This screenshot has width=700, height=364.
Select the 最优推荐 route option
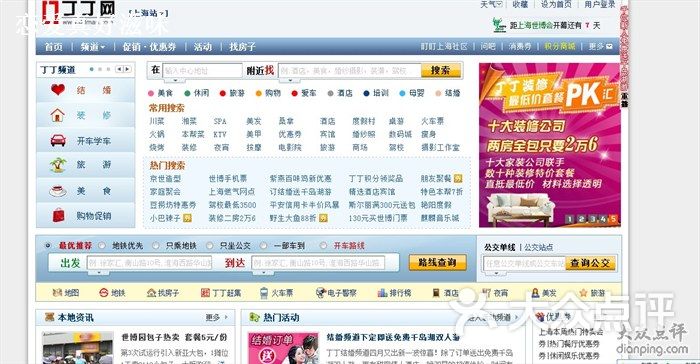48,245
